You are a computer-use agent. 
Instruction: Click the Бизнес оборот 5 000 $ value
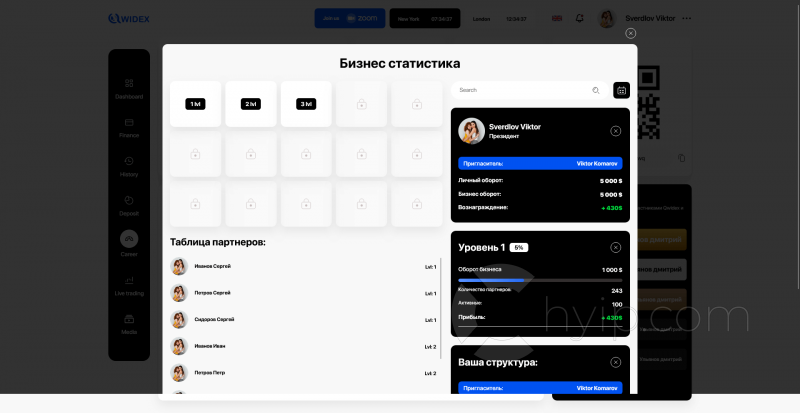point(611,195)
